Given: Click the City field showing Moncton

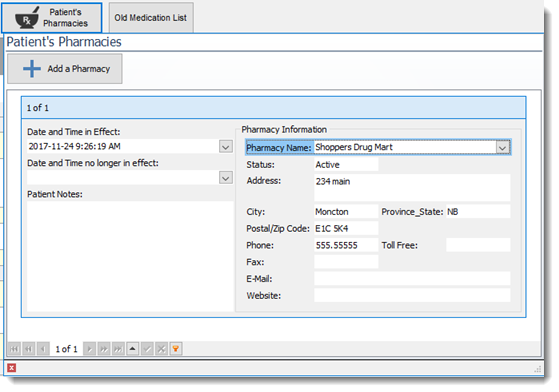Looking at the screenshot, I should click(346, 212).
